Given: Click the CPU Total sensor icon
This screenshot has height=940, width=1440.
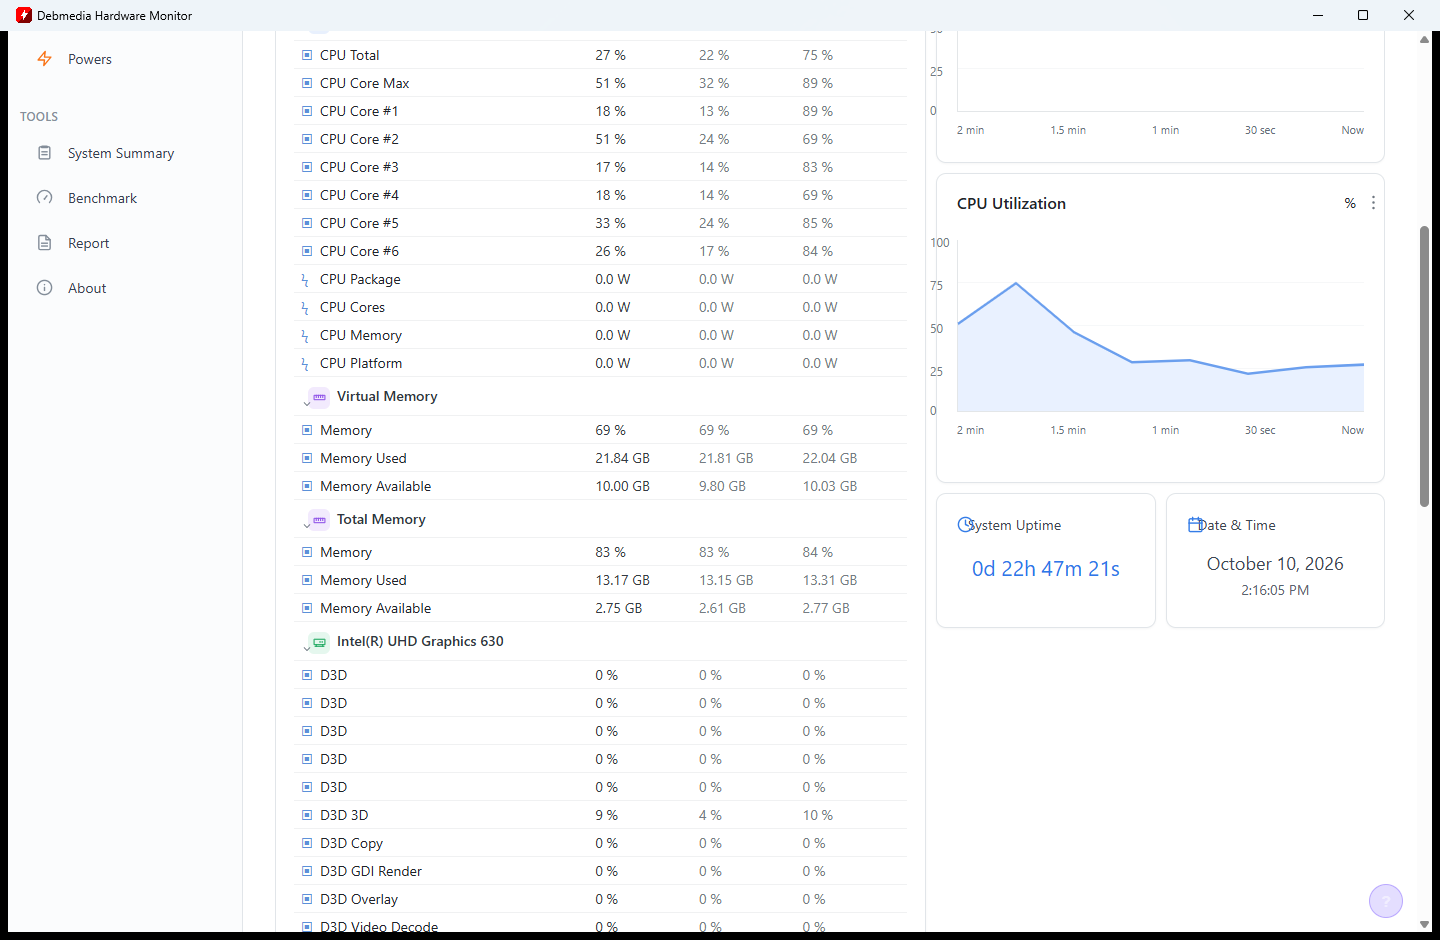Looking at the screenshot, I should click(307, 55).
